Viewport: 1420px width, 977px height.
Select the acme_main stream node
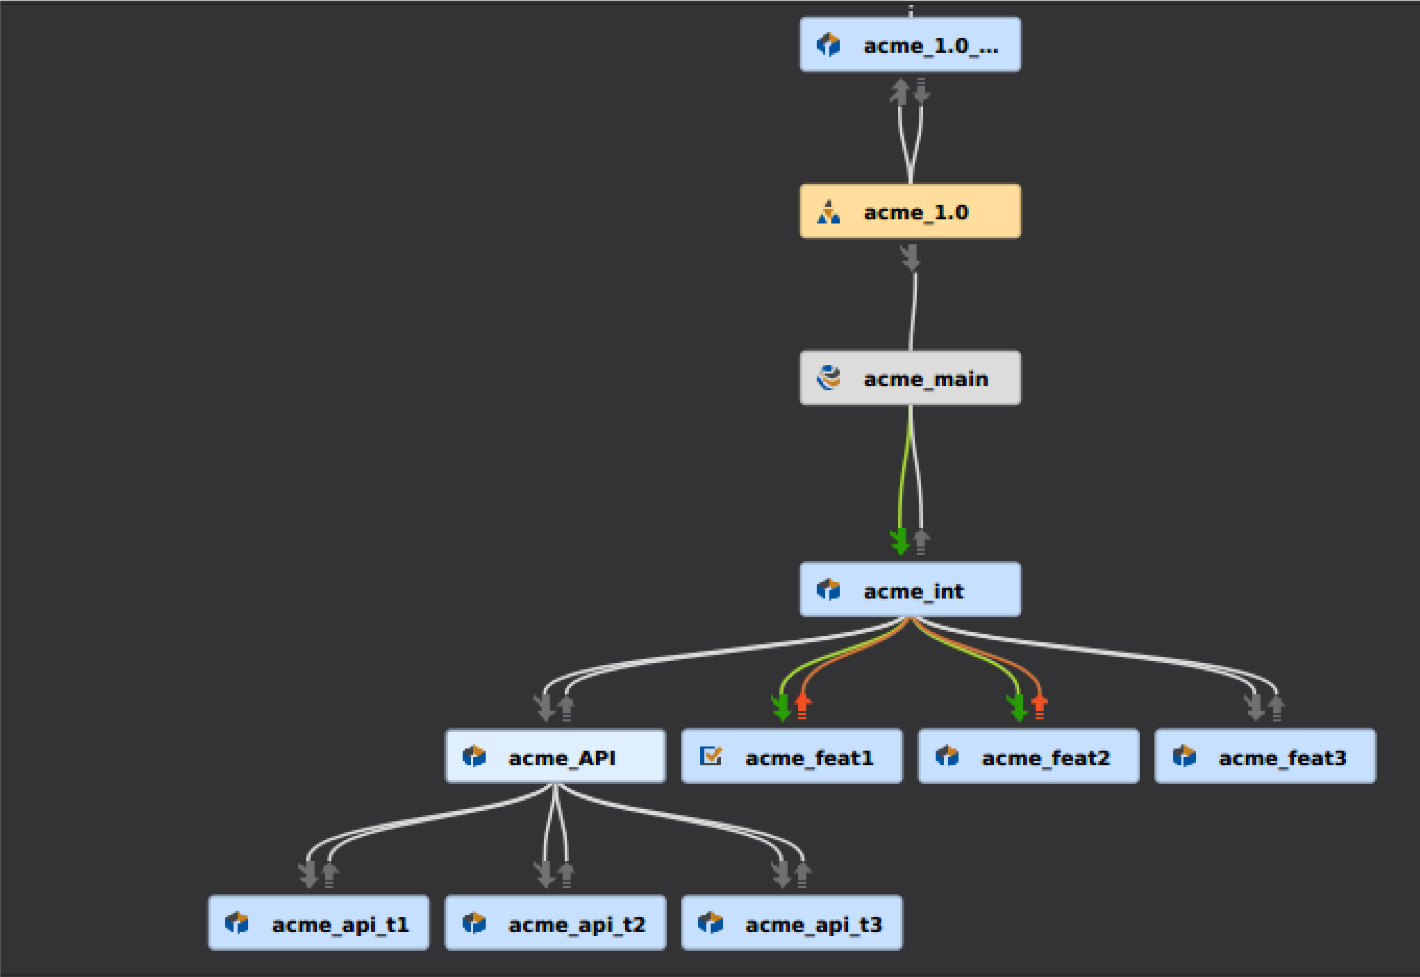910,378
